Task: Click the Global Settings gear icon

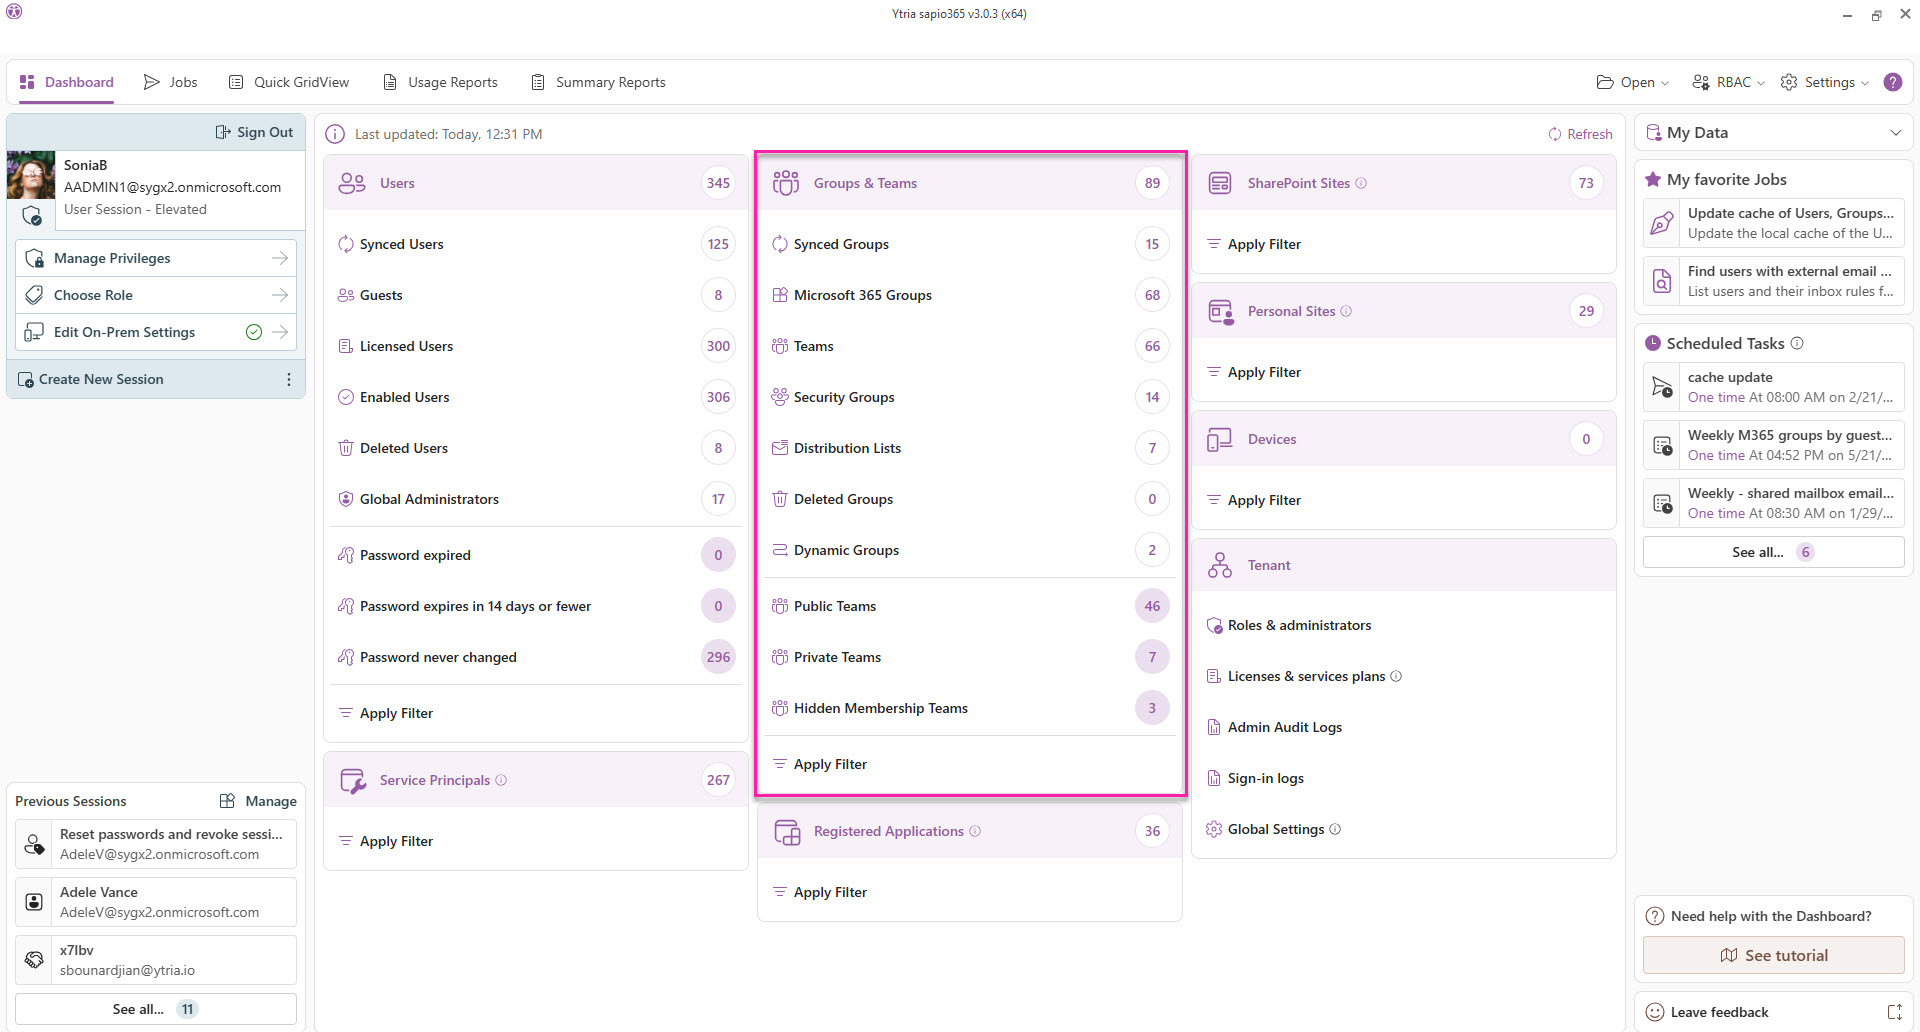Action: (1213, 829)
